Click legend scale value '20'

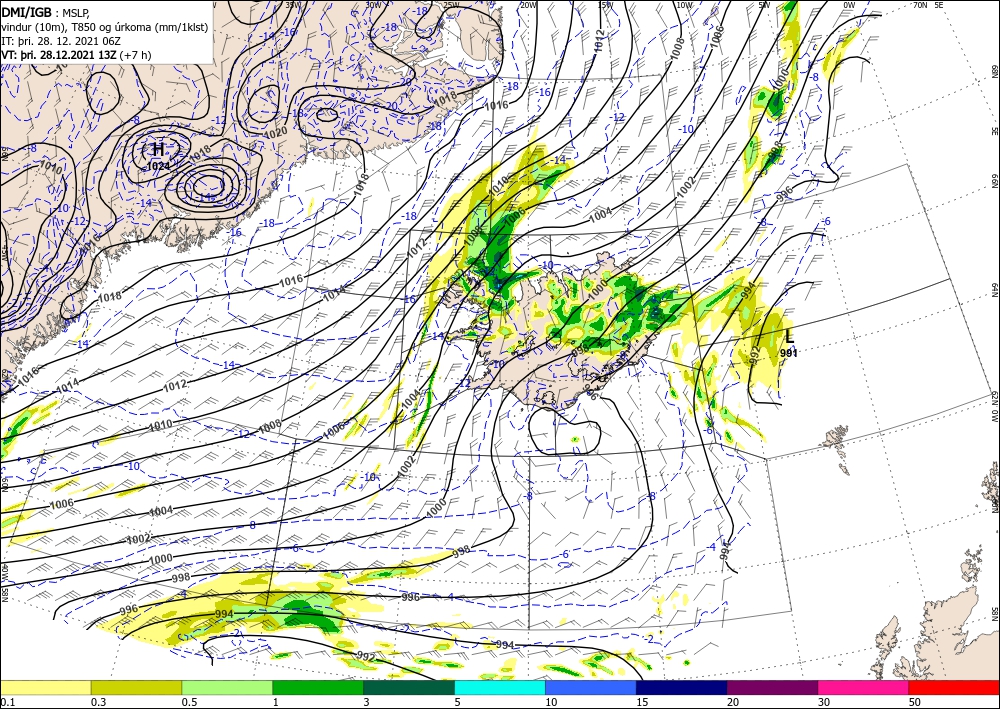pos(733,702)
